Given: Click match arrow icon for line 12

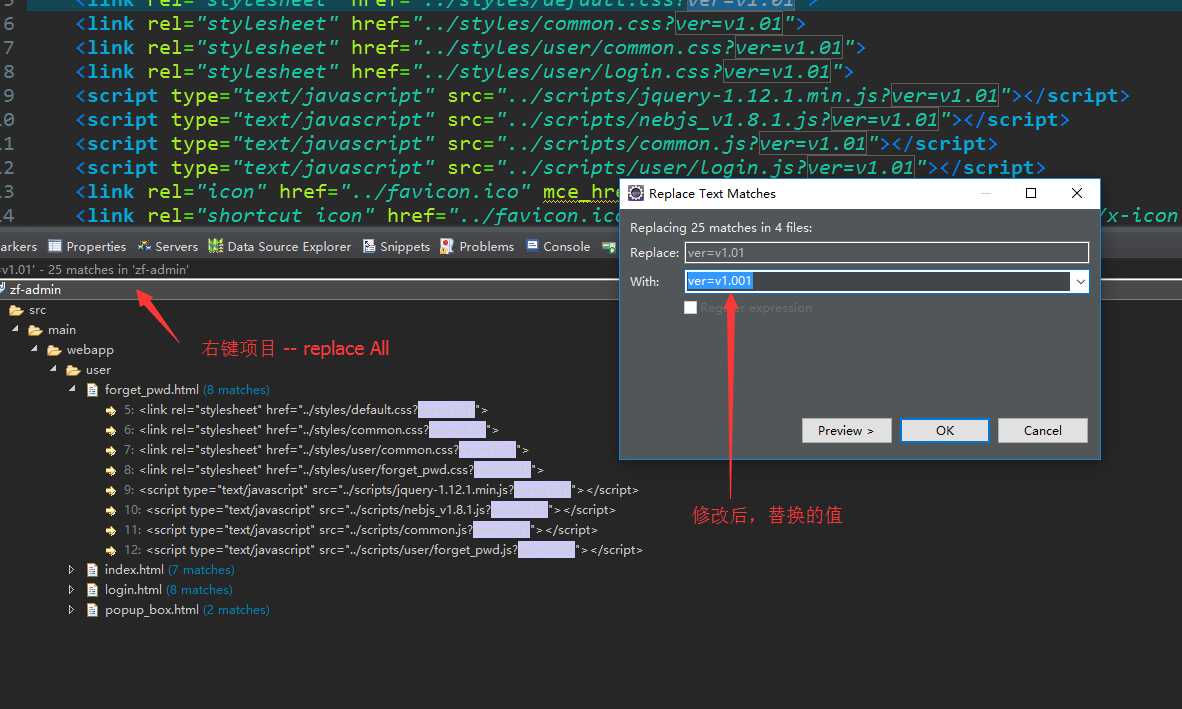Looking at the screenshot, I should click(x=111, y=550).
